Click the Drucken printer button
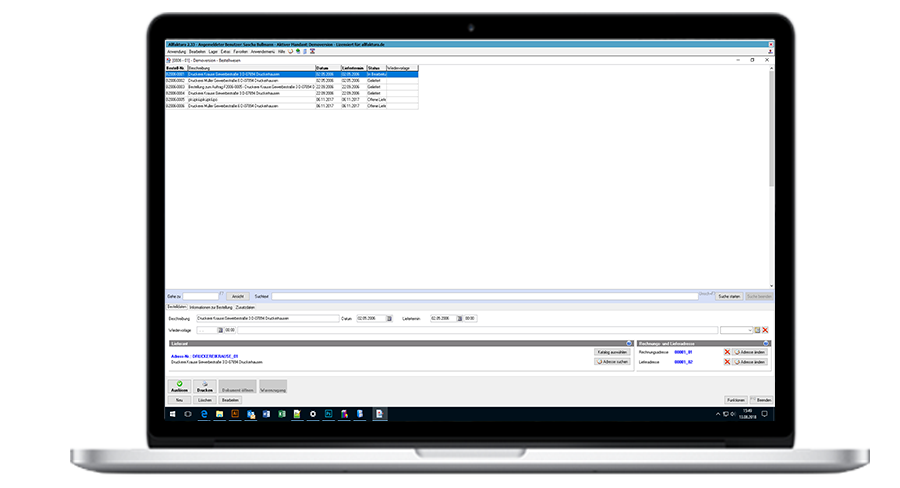The height and width of the screenshot is (488, 900). 205,386
